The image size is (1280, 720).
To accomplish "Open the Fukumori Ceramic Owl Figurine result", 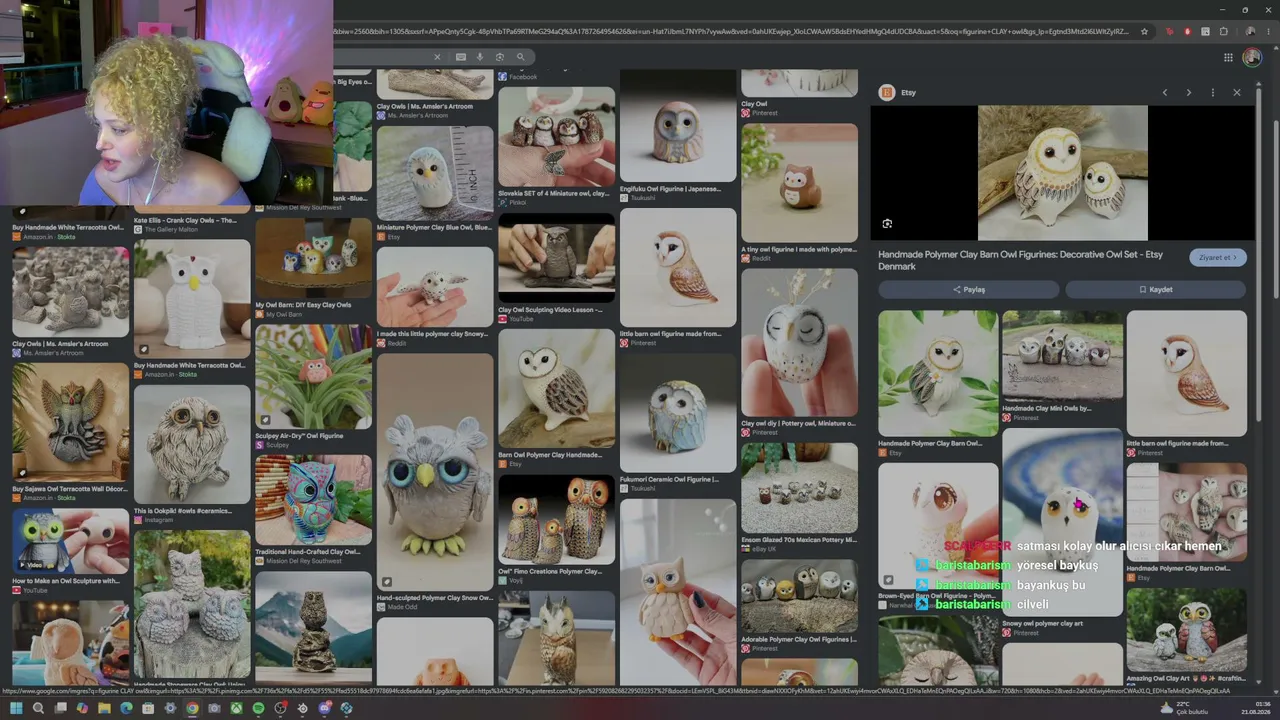I will tap(678, 413).
